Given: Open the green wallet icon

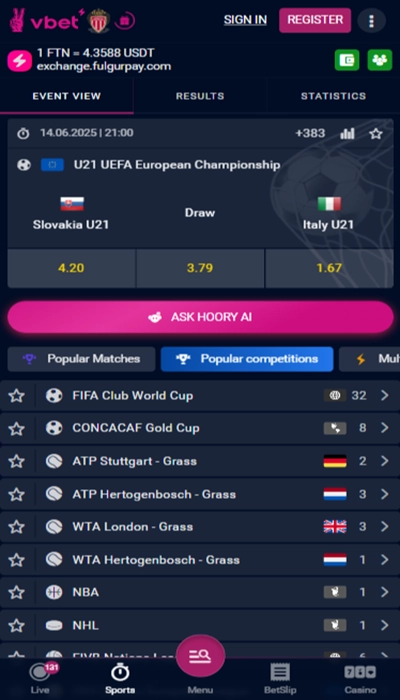Looking at the screenshot, I should [347, 60].
